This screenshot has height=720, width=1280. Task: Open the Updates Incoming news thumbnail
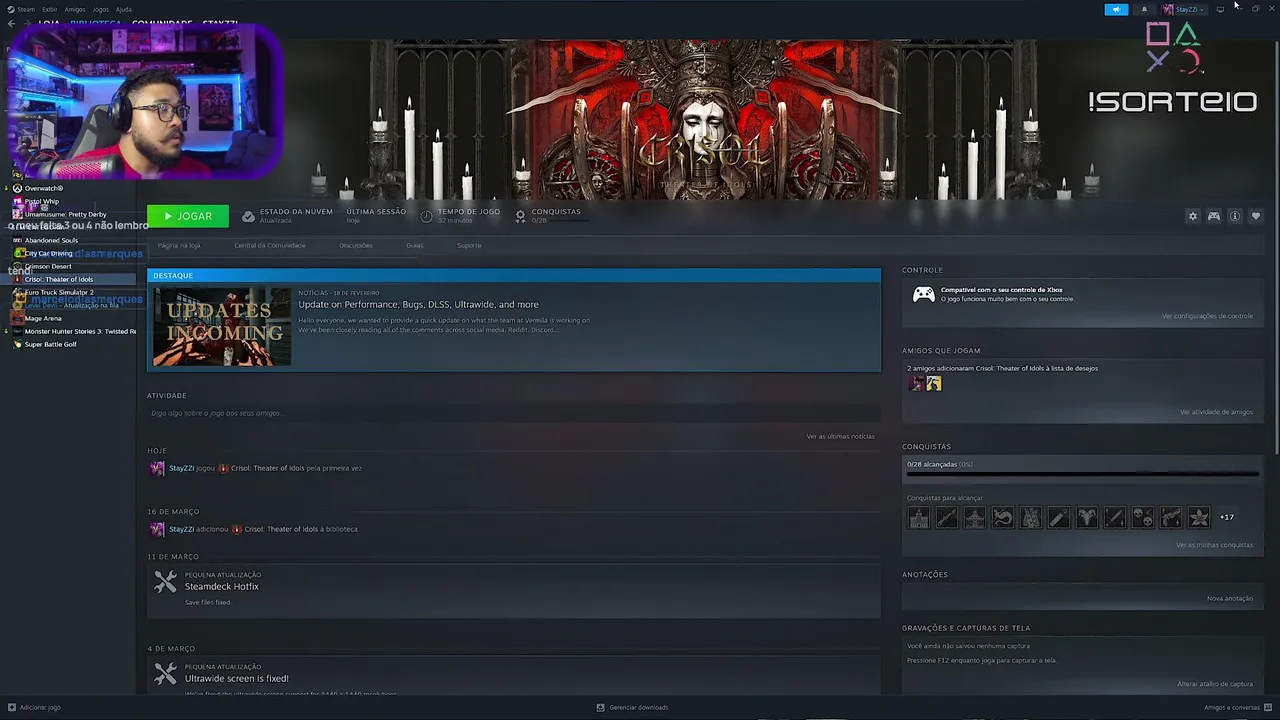222,327
